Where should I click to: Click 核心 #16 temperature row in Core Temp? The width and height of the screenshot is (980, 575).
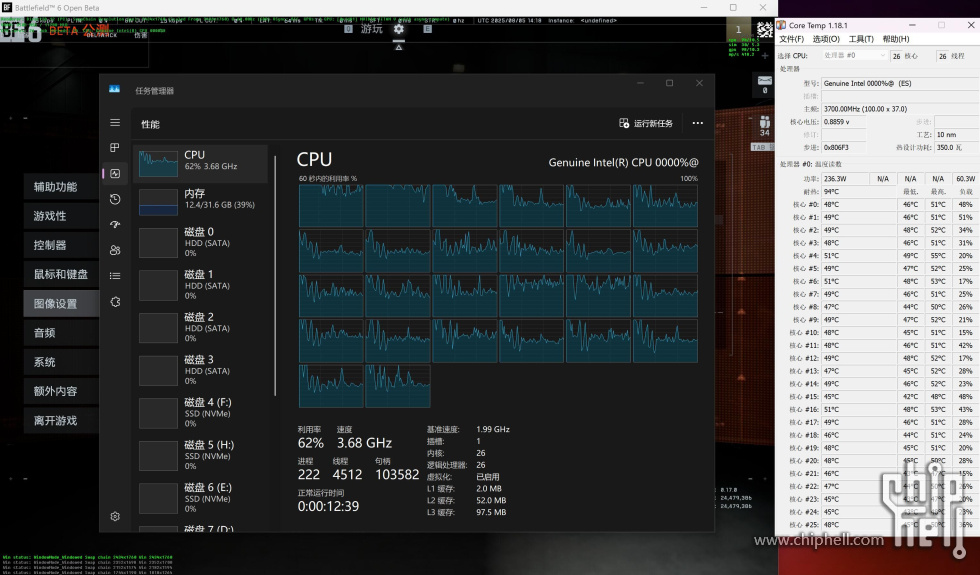877,409
